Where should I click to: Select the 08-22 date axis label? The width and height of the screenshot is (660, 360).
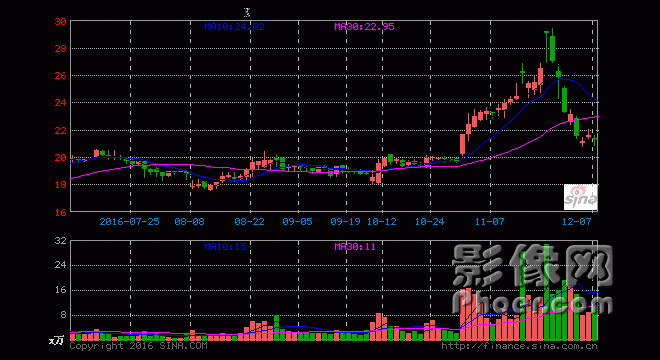pos(250,221)
